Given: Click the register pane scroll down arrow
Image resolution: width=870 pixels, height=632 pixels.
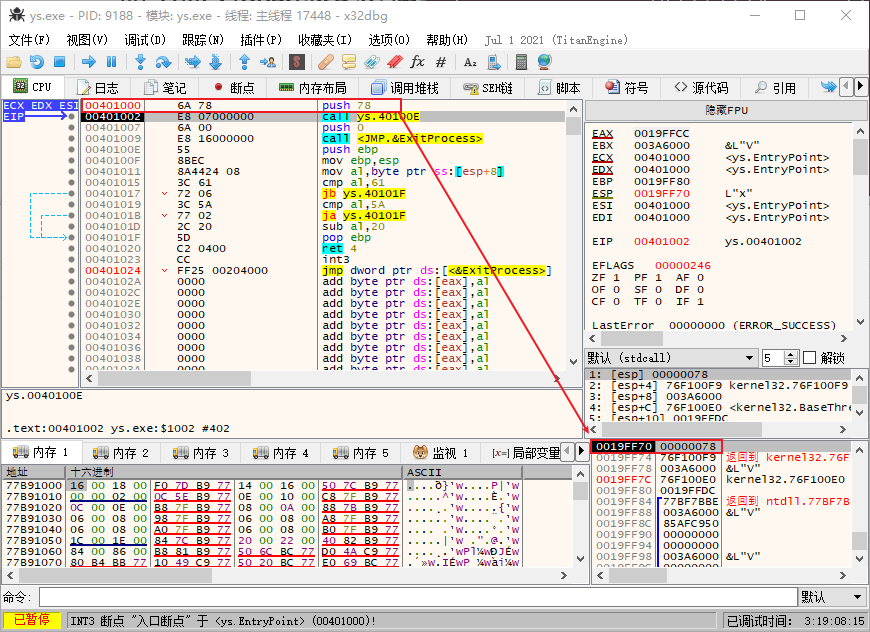Looking at the screenshot, I should 860,322.
